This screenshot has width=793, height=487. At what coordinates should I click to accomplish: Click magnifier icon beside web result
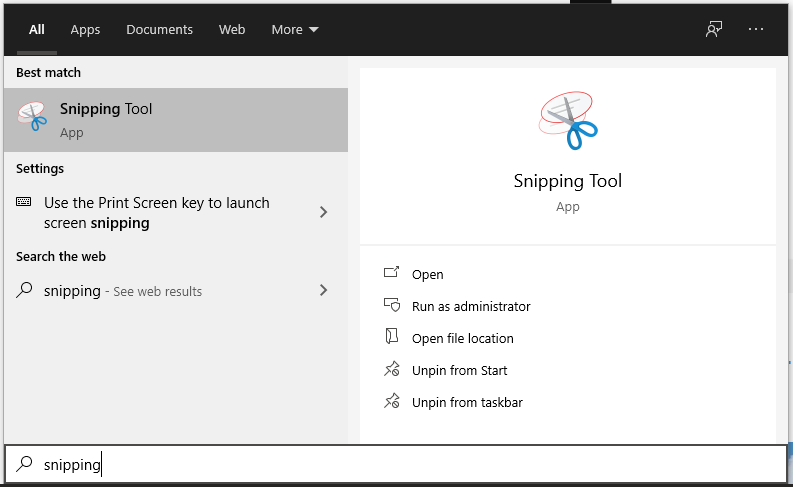(24, 290)
